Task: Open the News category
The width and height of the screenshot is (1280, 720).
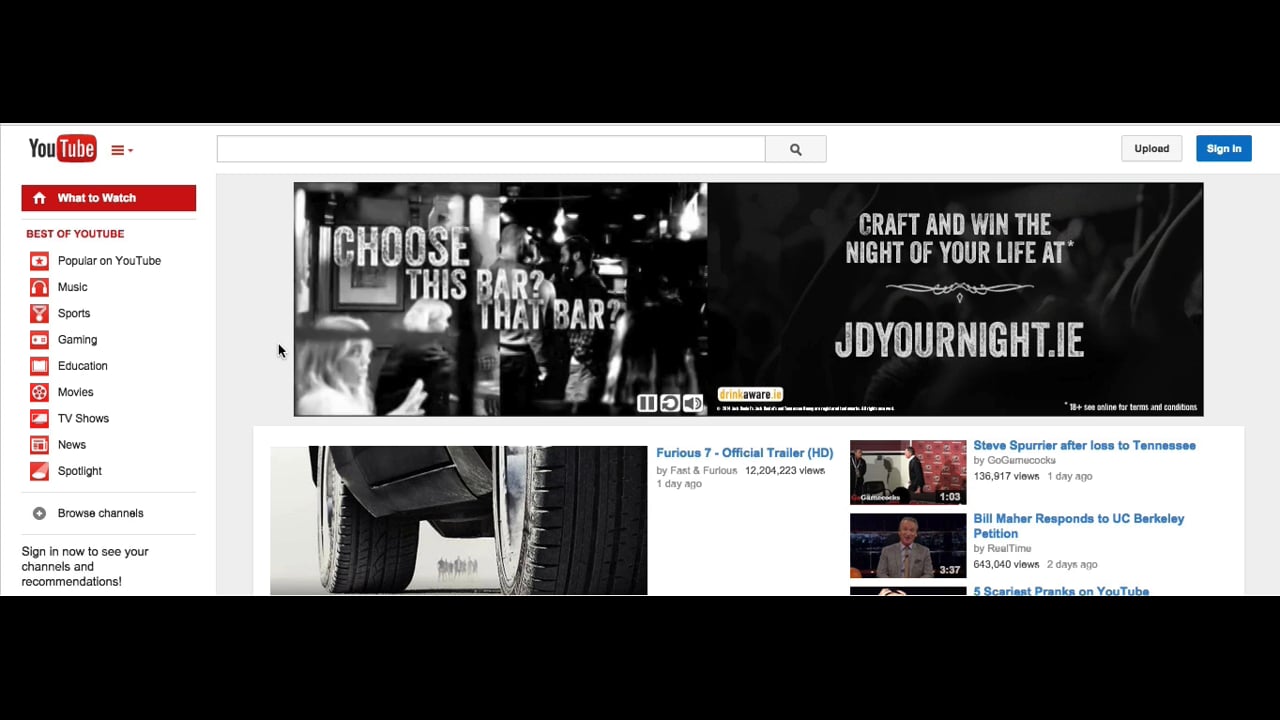Action: point(72,445)
